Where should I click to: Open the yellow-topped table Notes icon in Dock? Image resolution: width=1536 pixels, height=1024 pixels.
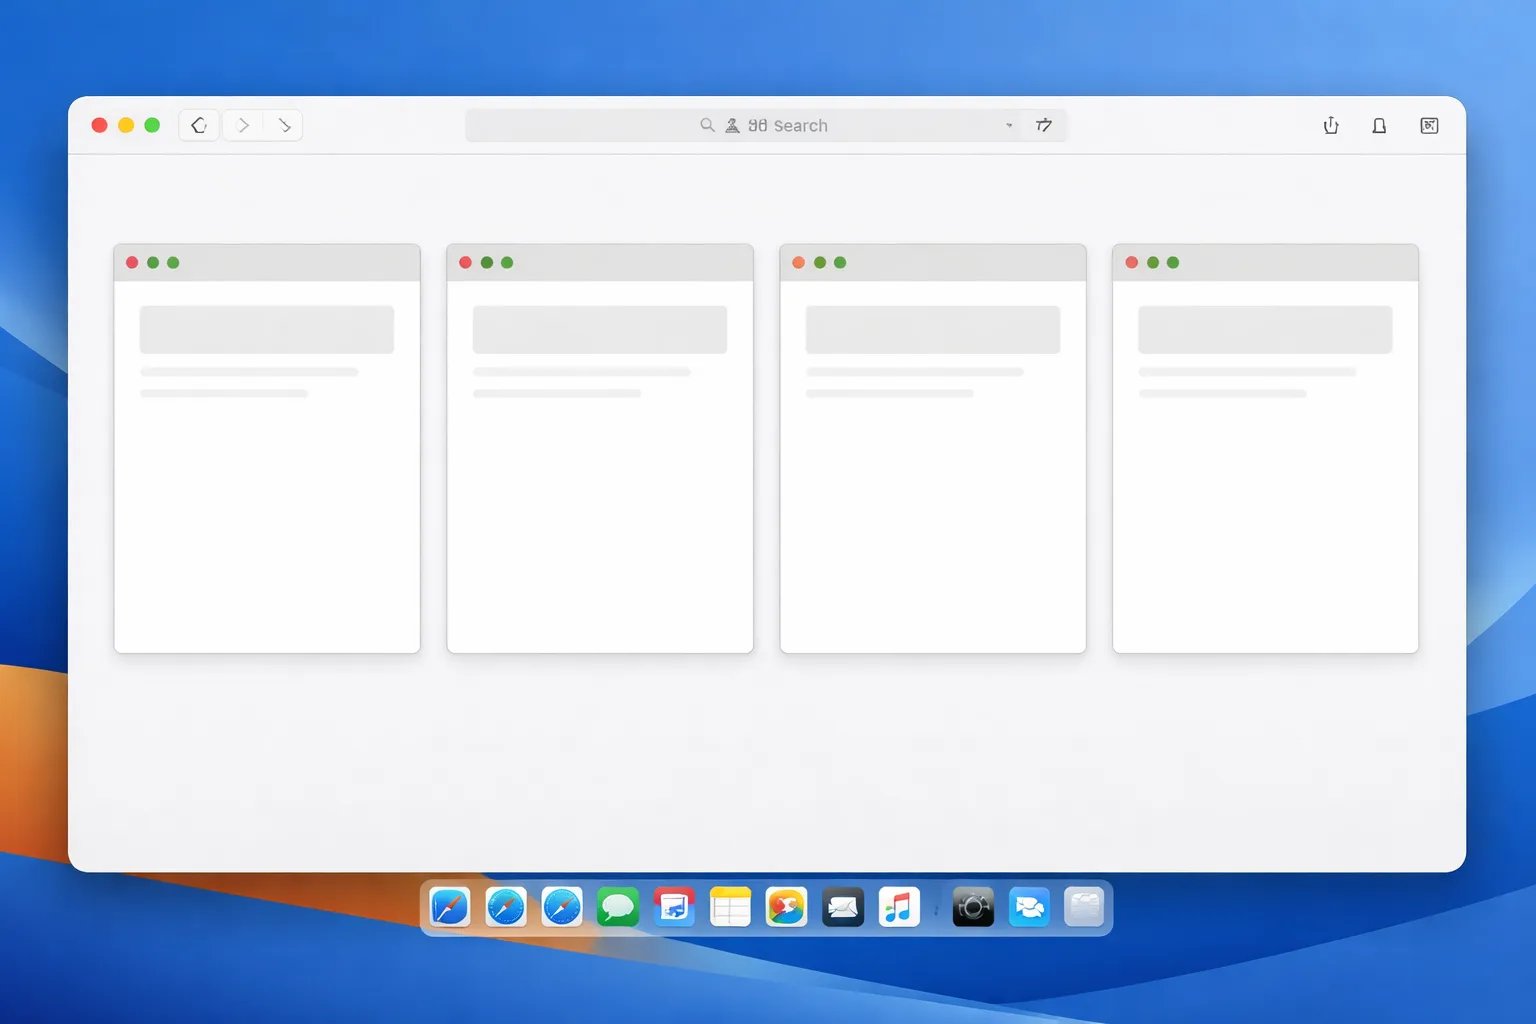(x=730, y=908)
